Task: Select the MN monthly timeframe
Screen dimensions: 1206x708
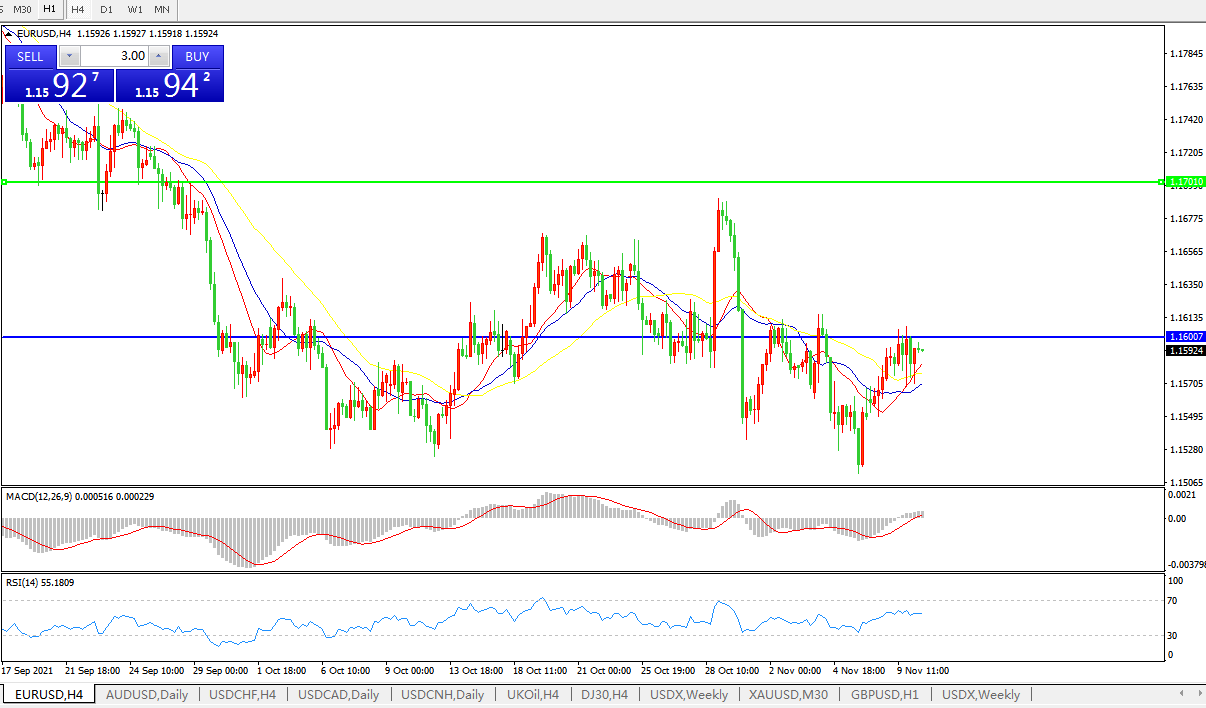Action: (x=162, y=9)
